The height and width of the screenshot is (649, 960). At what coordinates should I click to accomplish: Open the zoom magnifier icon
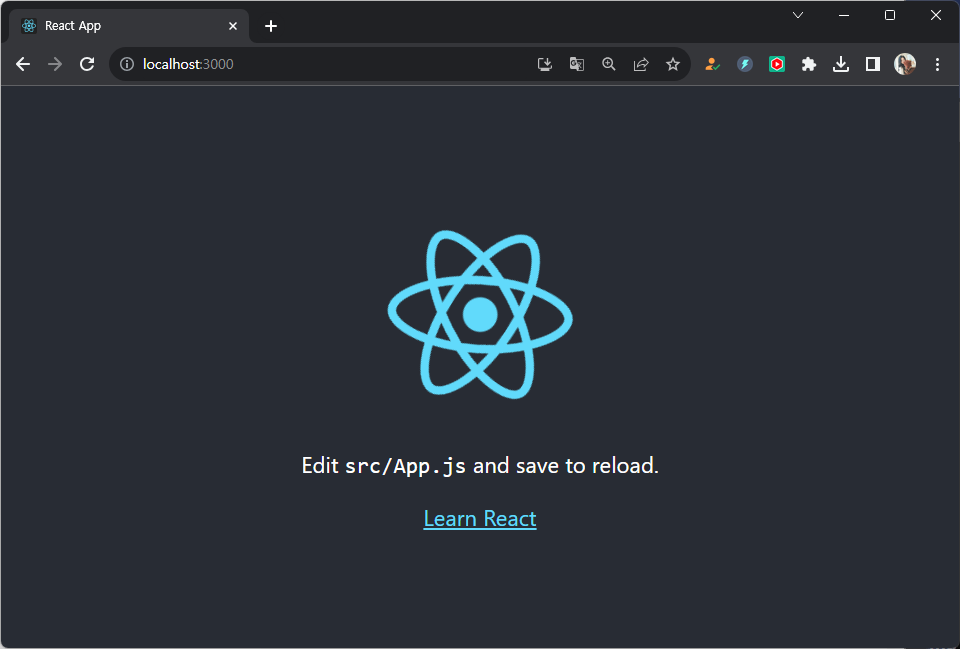(609, 64)
